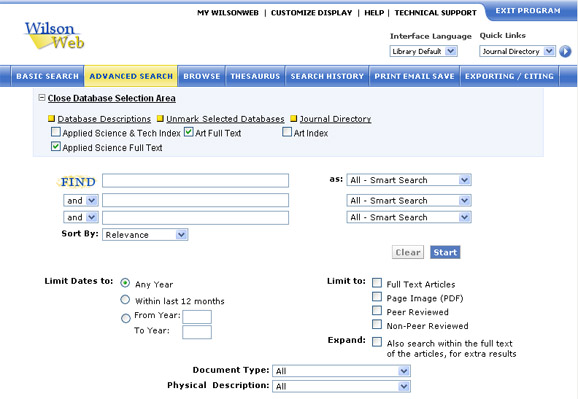Check Applied Science & Tech Index database

(x=56, y=132)
